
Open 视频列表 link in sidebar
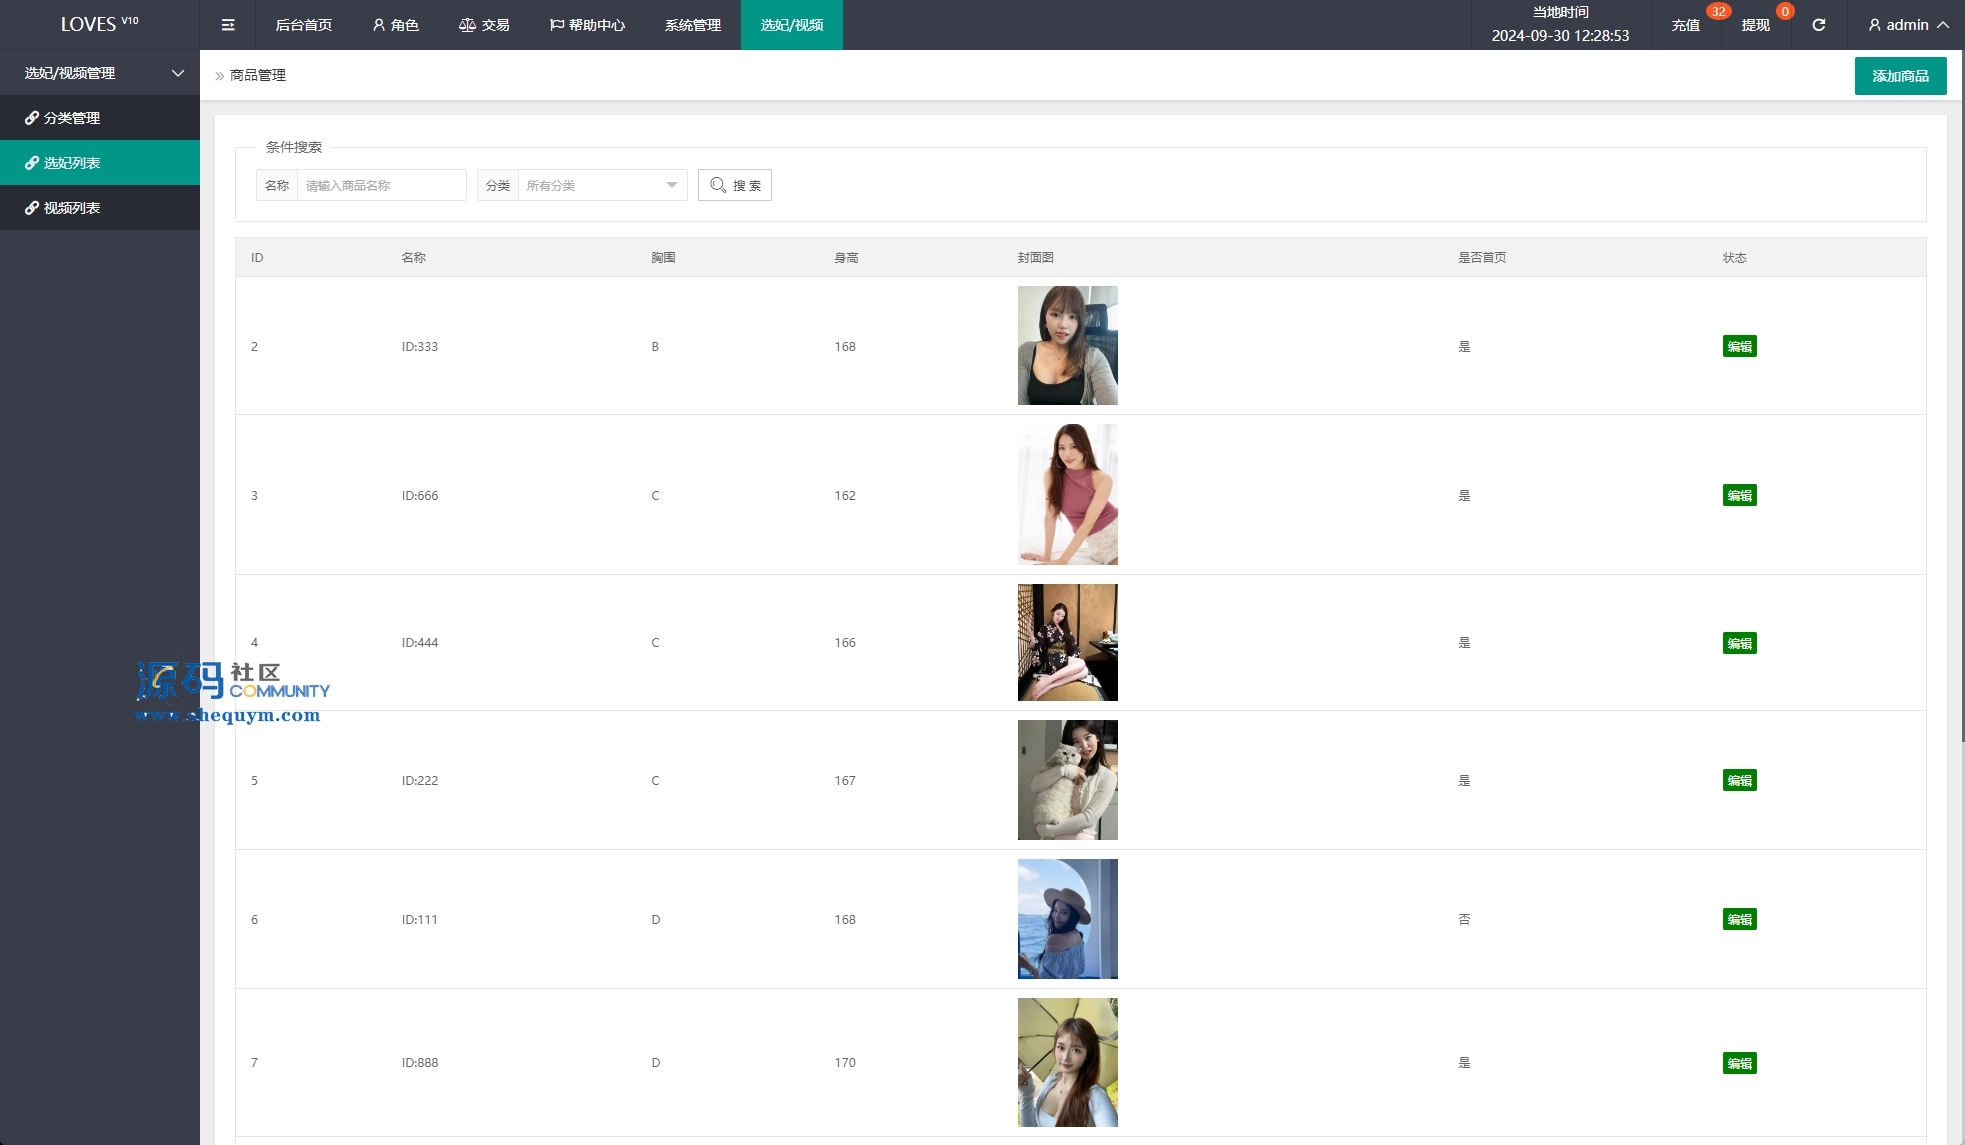point(72,208)
